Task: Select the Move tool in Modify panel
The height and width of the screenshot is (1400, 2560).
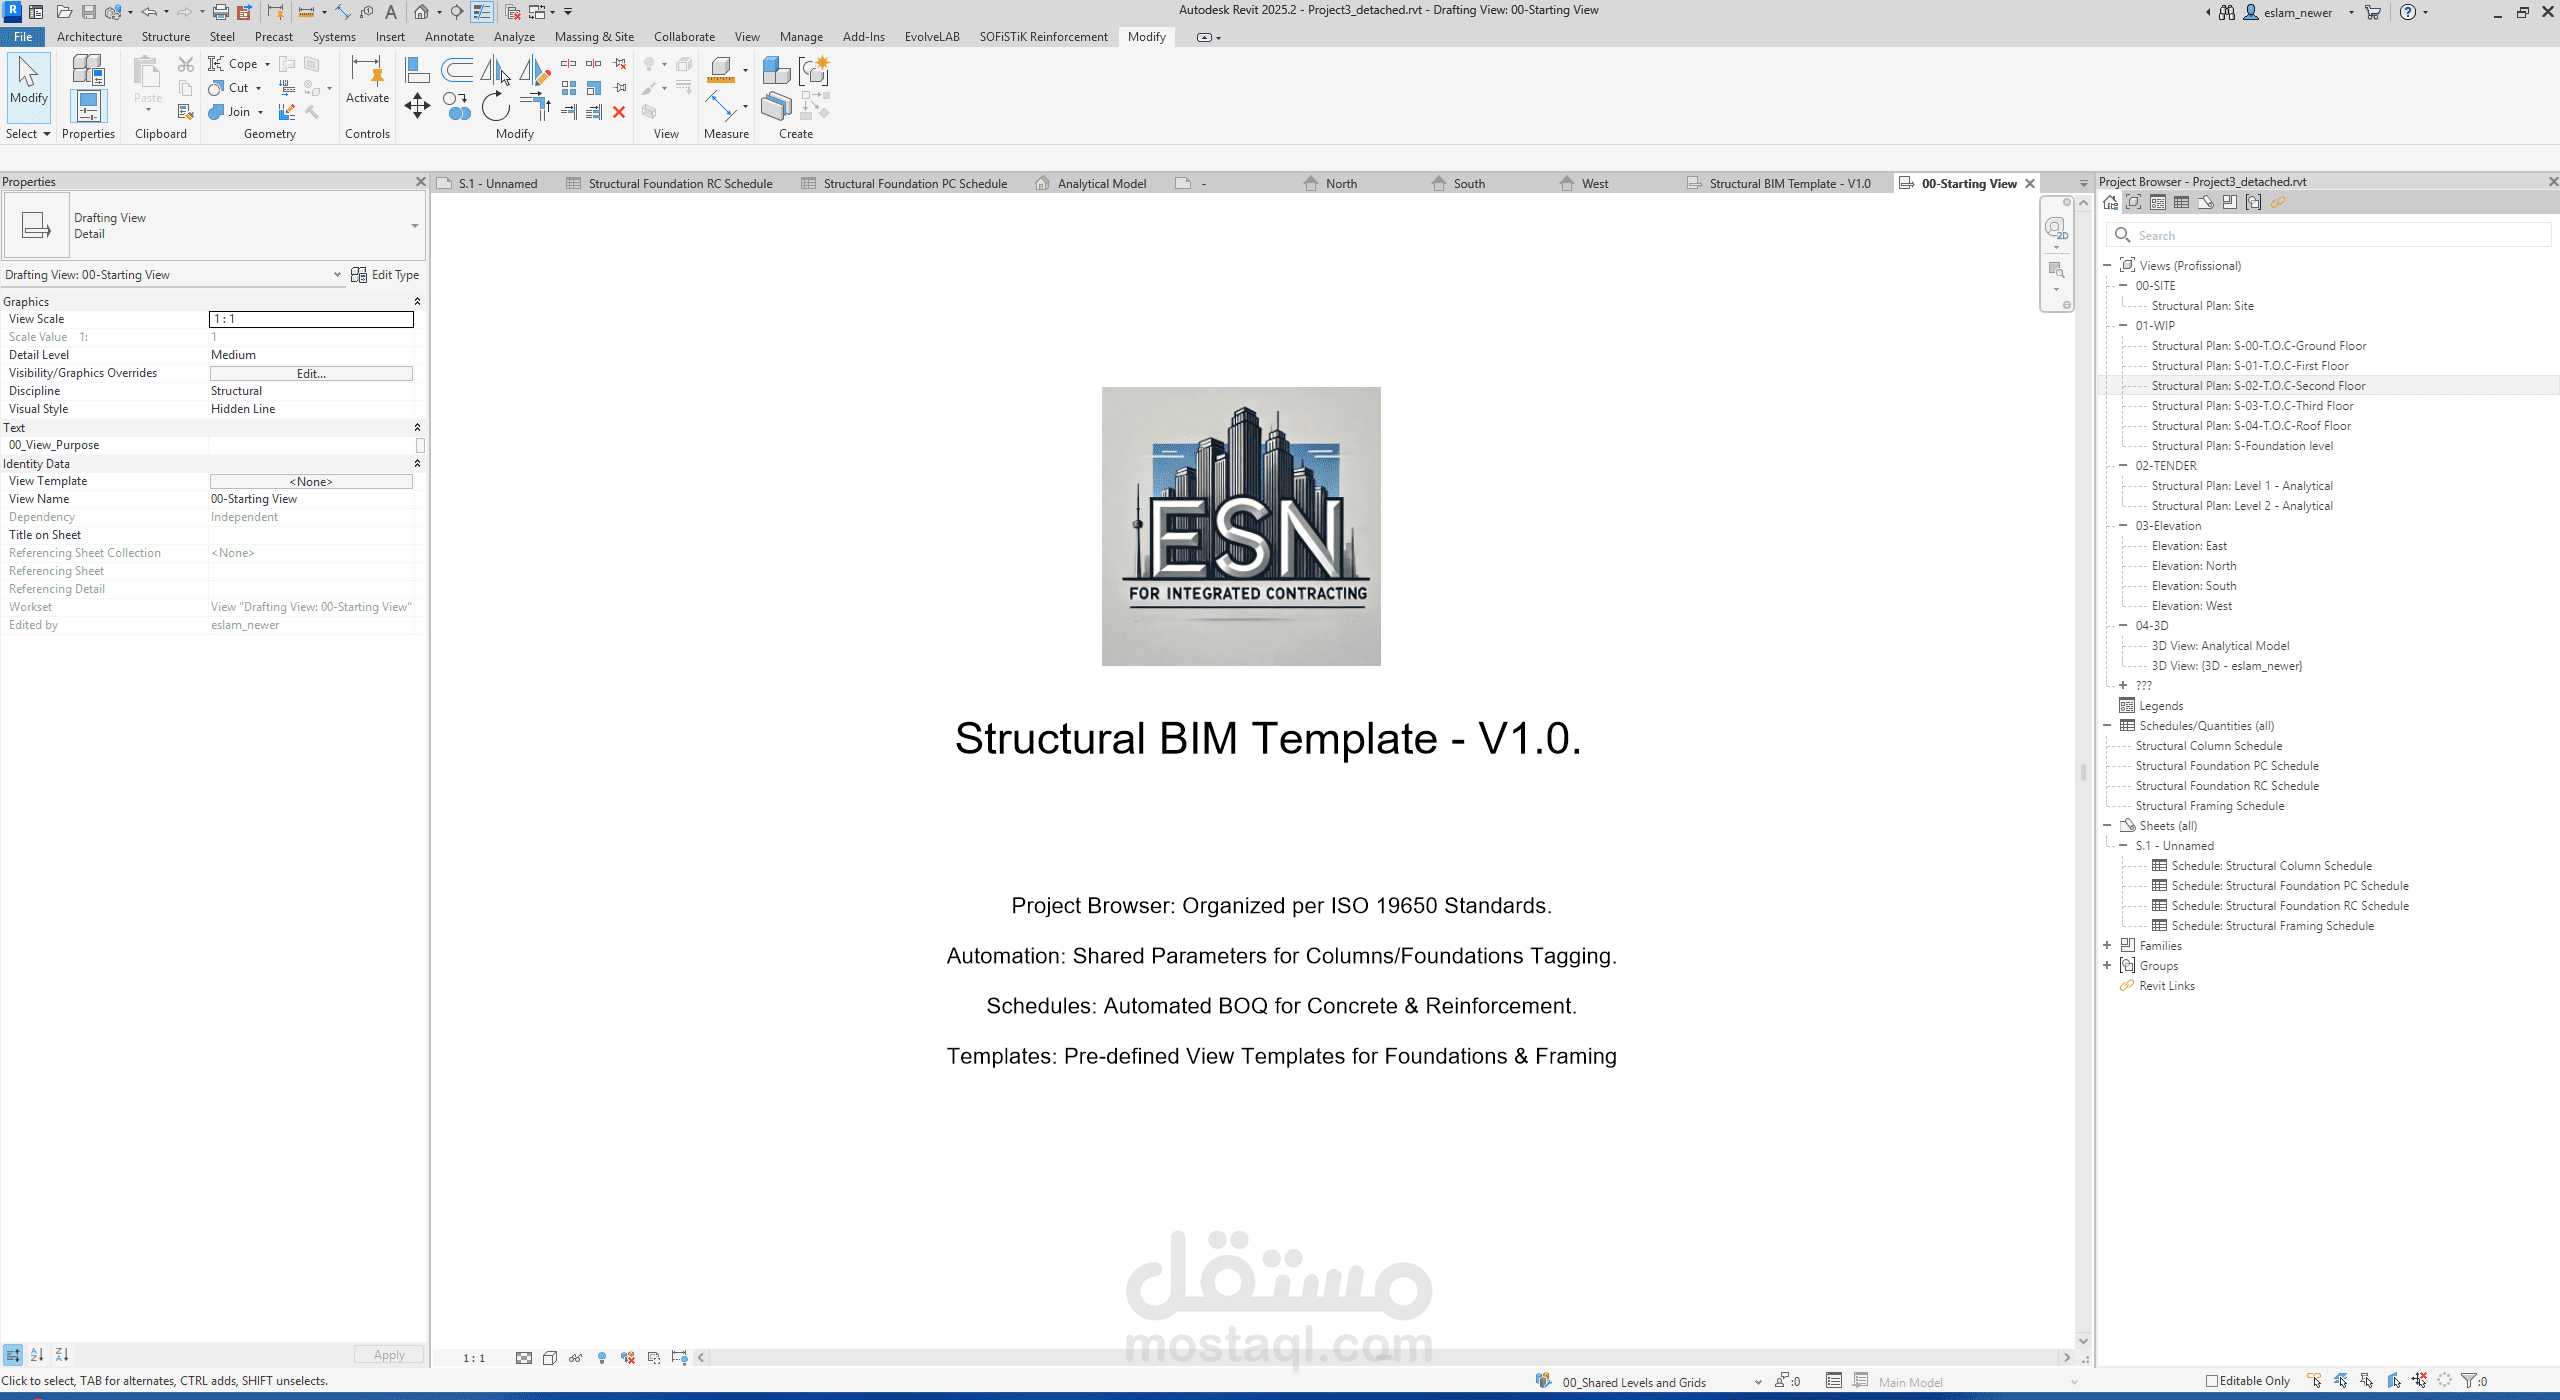Action: pyautogui.click(x=417, y=105)
